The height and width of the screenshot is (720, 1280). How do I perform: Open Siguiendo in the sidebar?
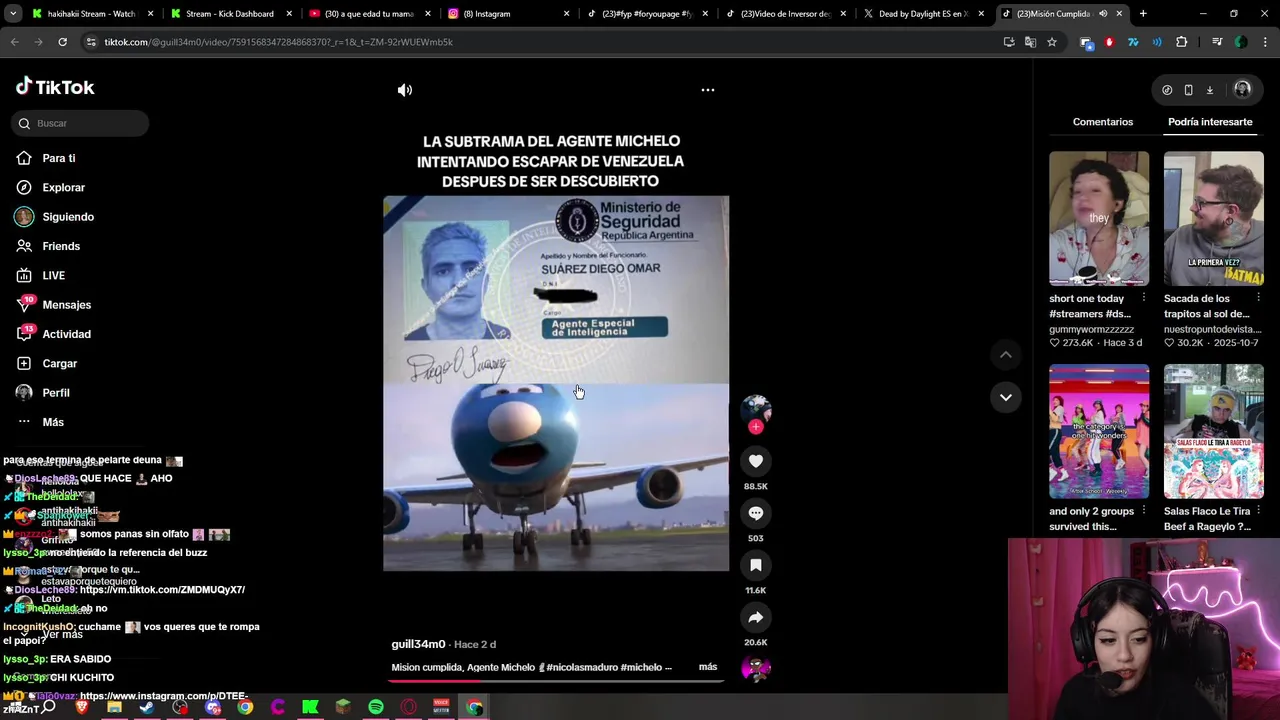coord(68,217)
